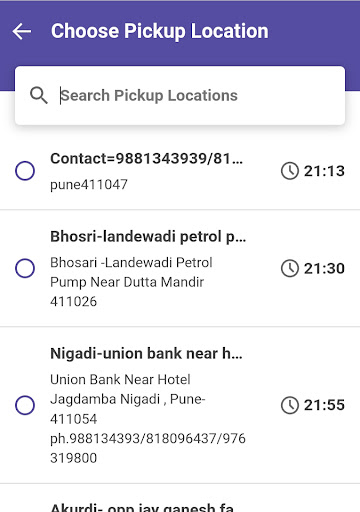
Task: Focus the Search Pickup Locations field
Action: click(180, 96)
